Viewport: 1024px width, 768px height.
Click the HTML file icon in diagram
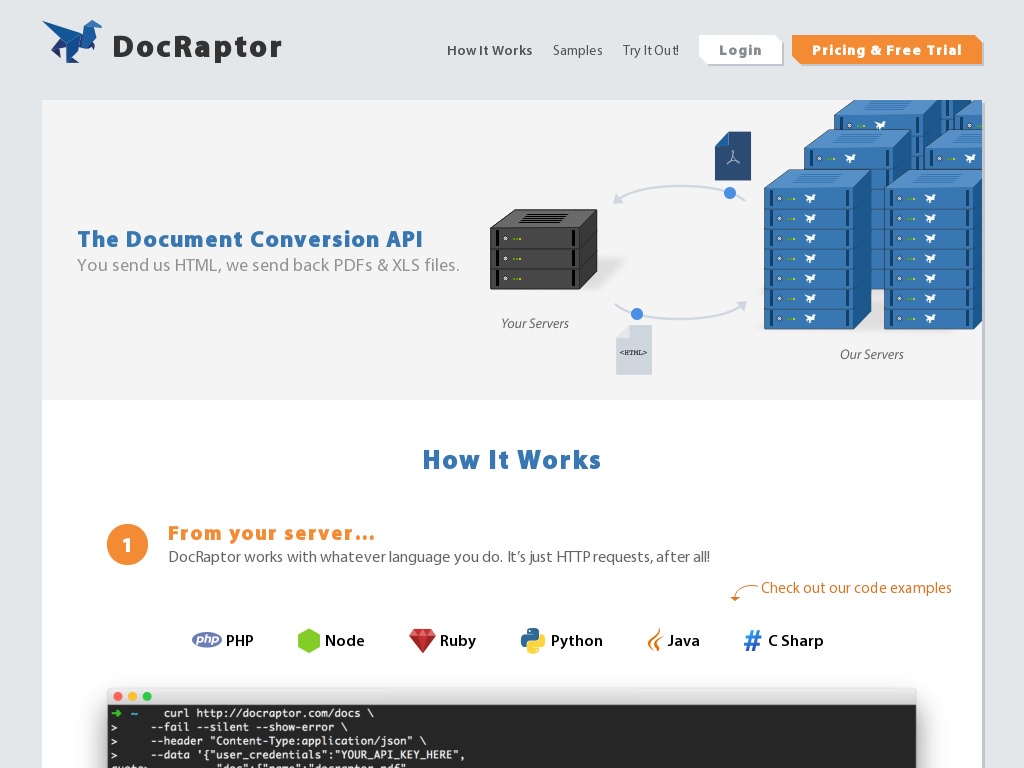pyautogui.click(x=633, y=350)
